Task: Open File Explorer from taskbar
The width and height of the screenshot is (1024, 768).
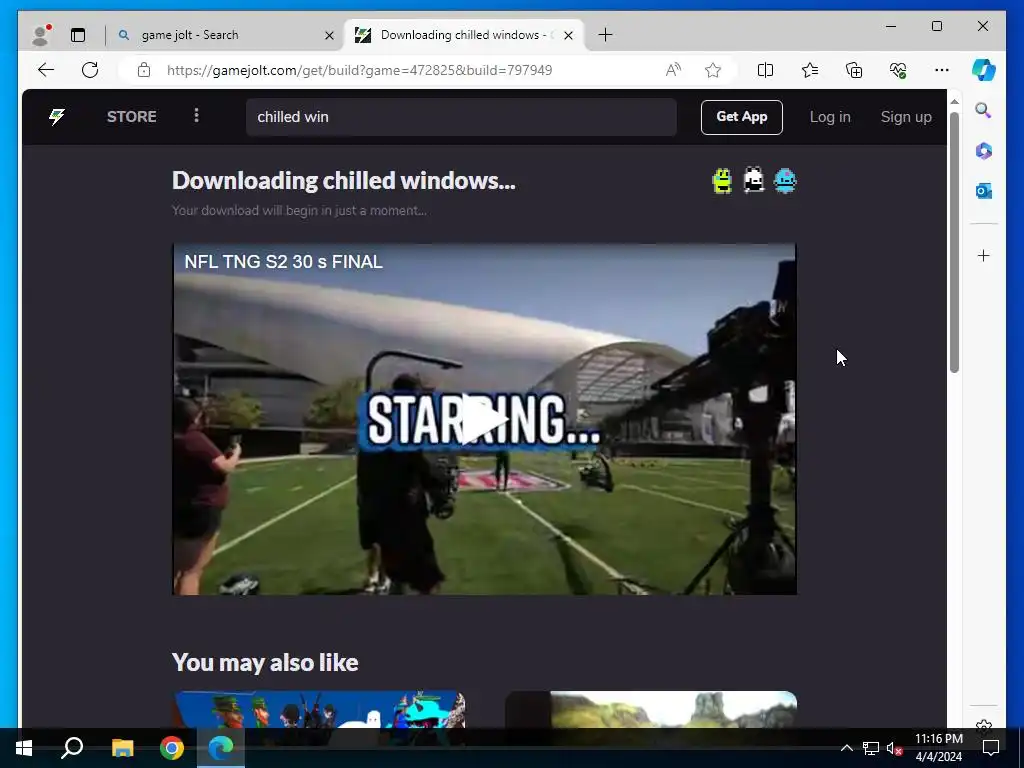Action: point(122,748)
